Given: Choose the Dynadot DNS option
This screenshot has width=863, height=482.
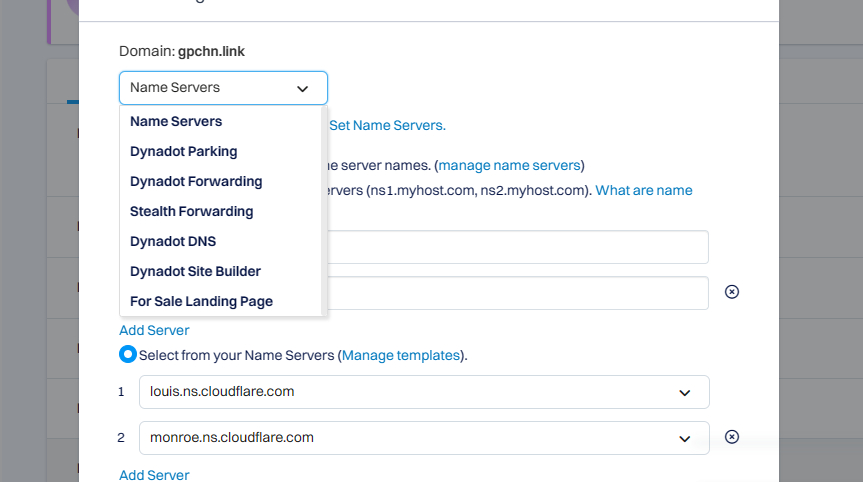Looking at the screenshot, I should pyautogui.click(x=173, y=242).
